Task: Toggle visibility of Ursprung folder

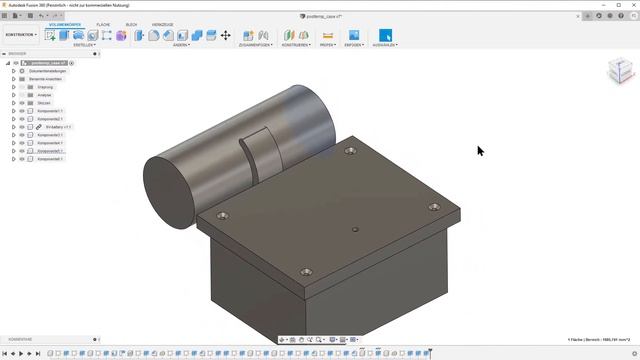Action: 22,87
